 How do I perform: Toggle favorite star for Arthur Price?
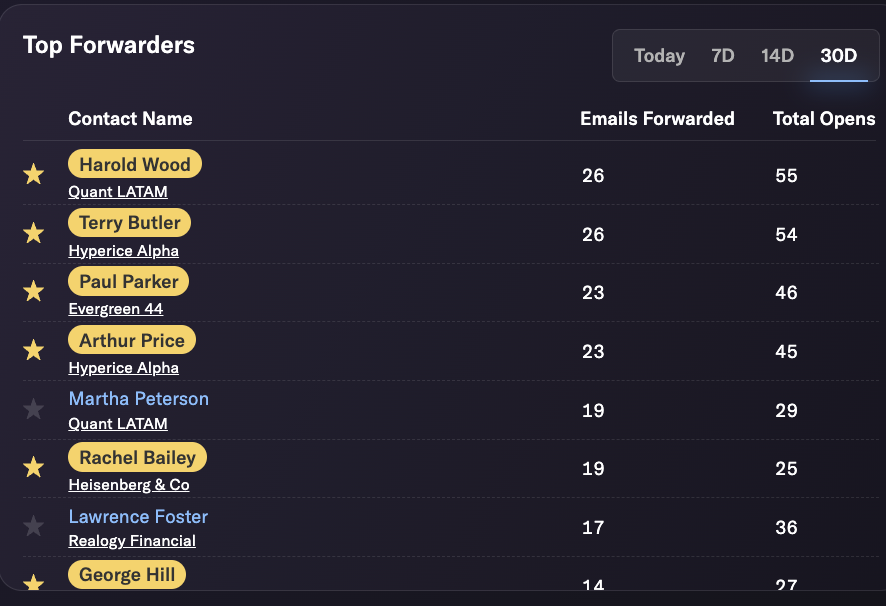pyautogui.click(x=33, y=350)
